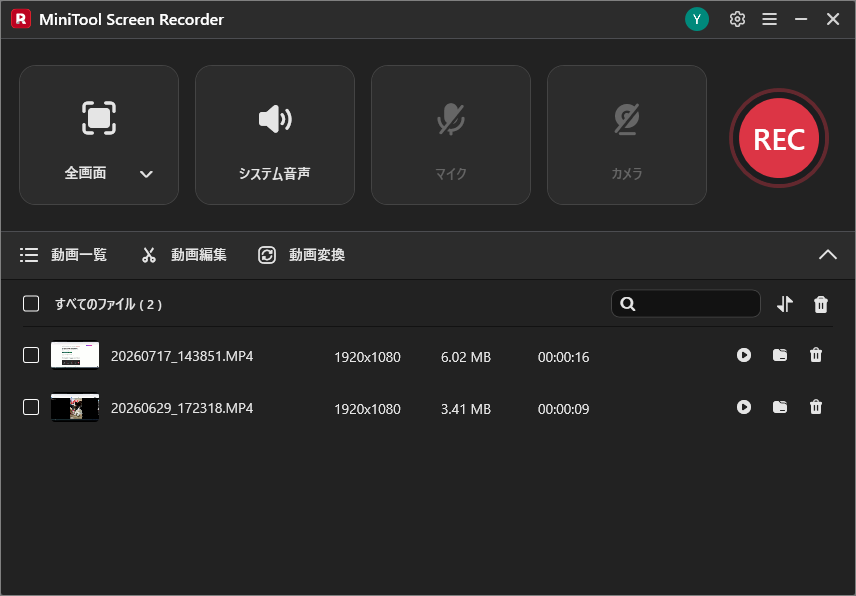Image resolution: width=856 pixels, height=596 pixels.
Task: Enable the microphone (マイク) card
Action: click(450, 135)
